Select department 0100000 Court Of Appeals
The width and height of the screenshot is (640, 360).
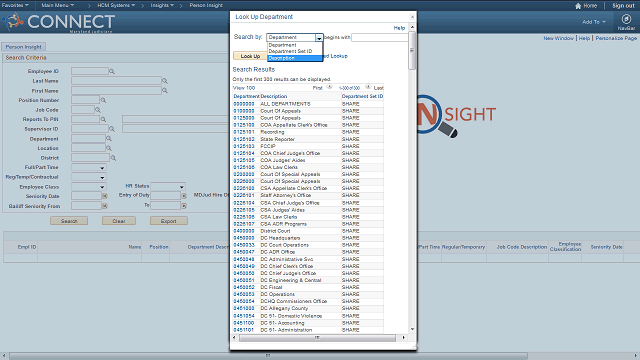coord(244,111)
